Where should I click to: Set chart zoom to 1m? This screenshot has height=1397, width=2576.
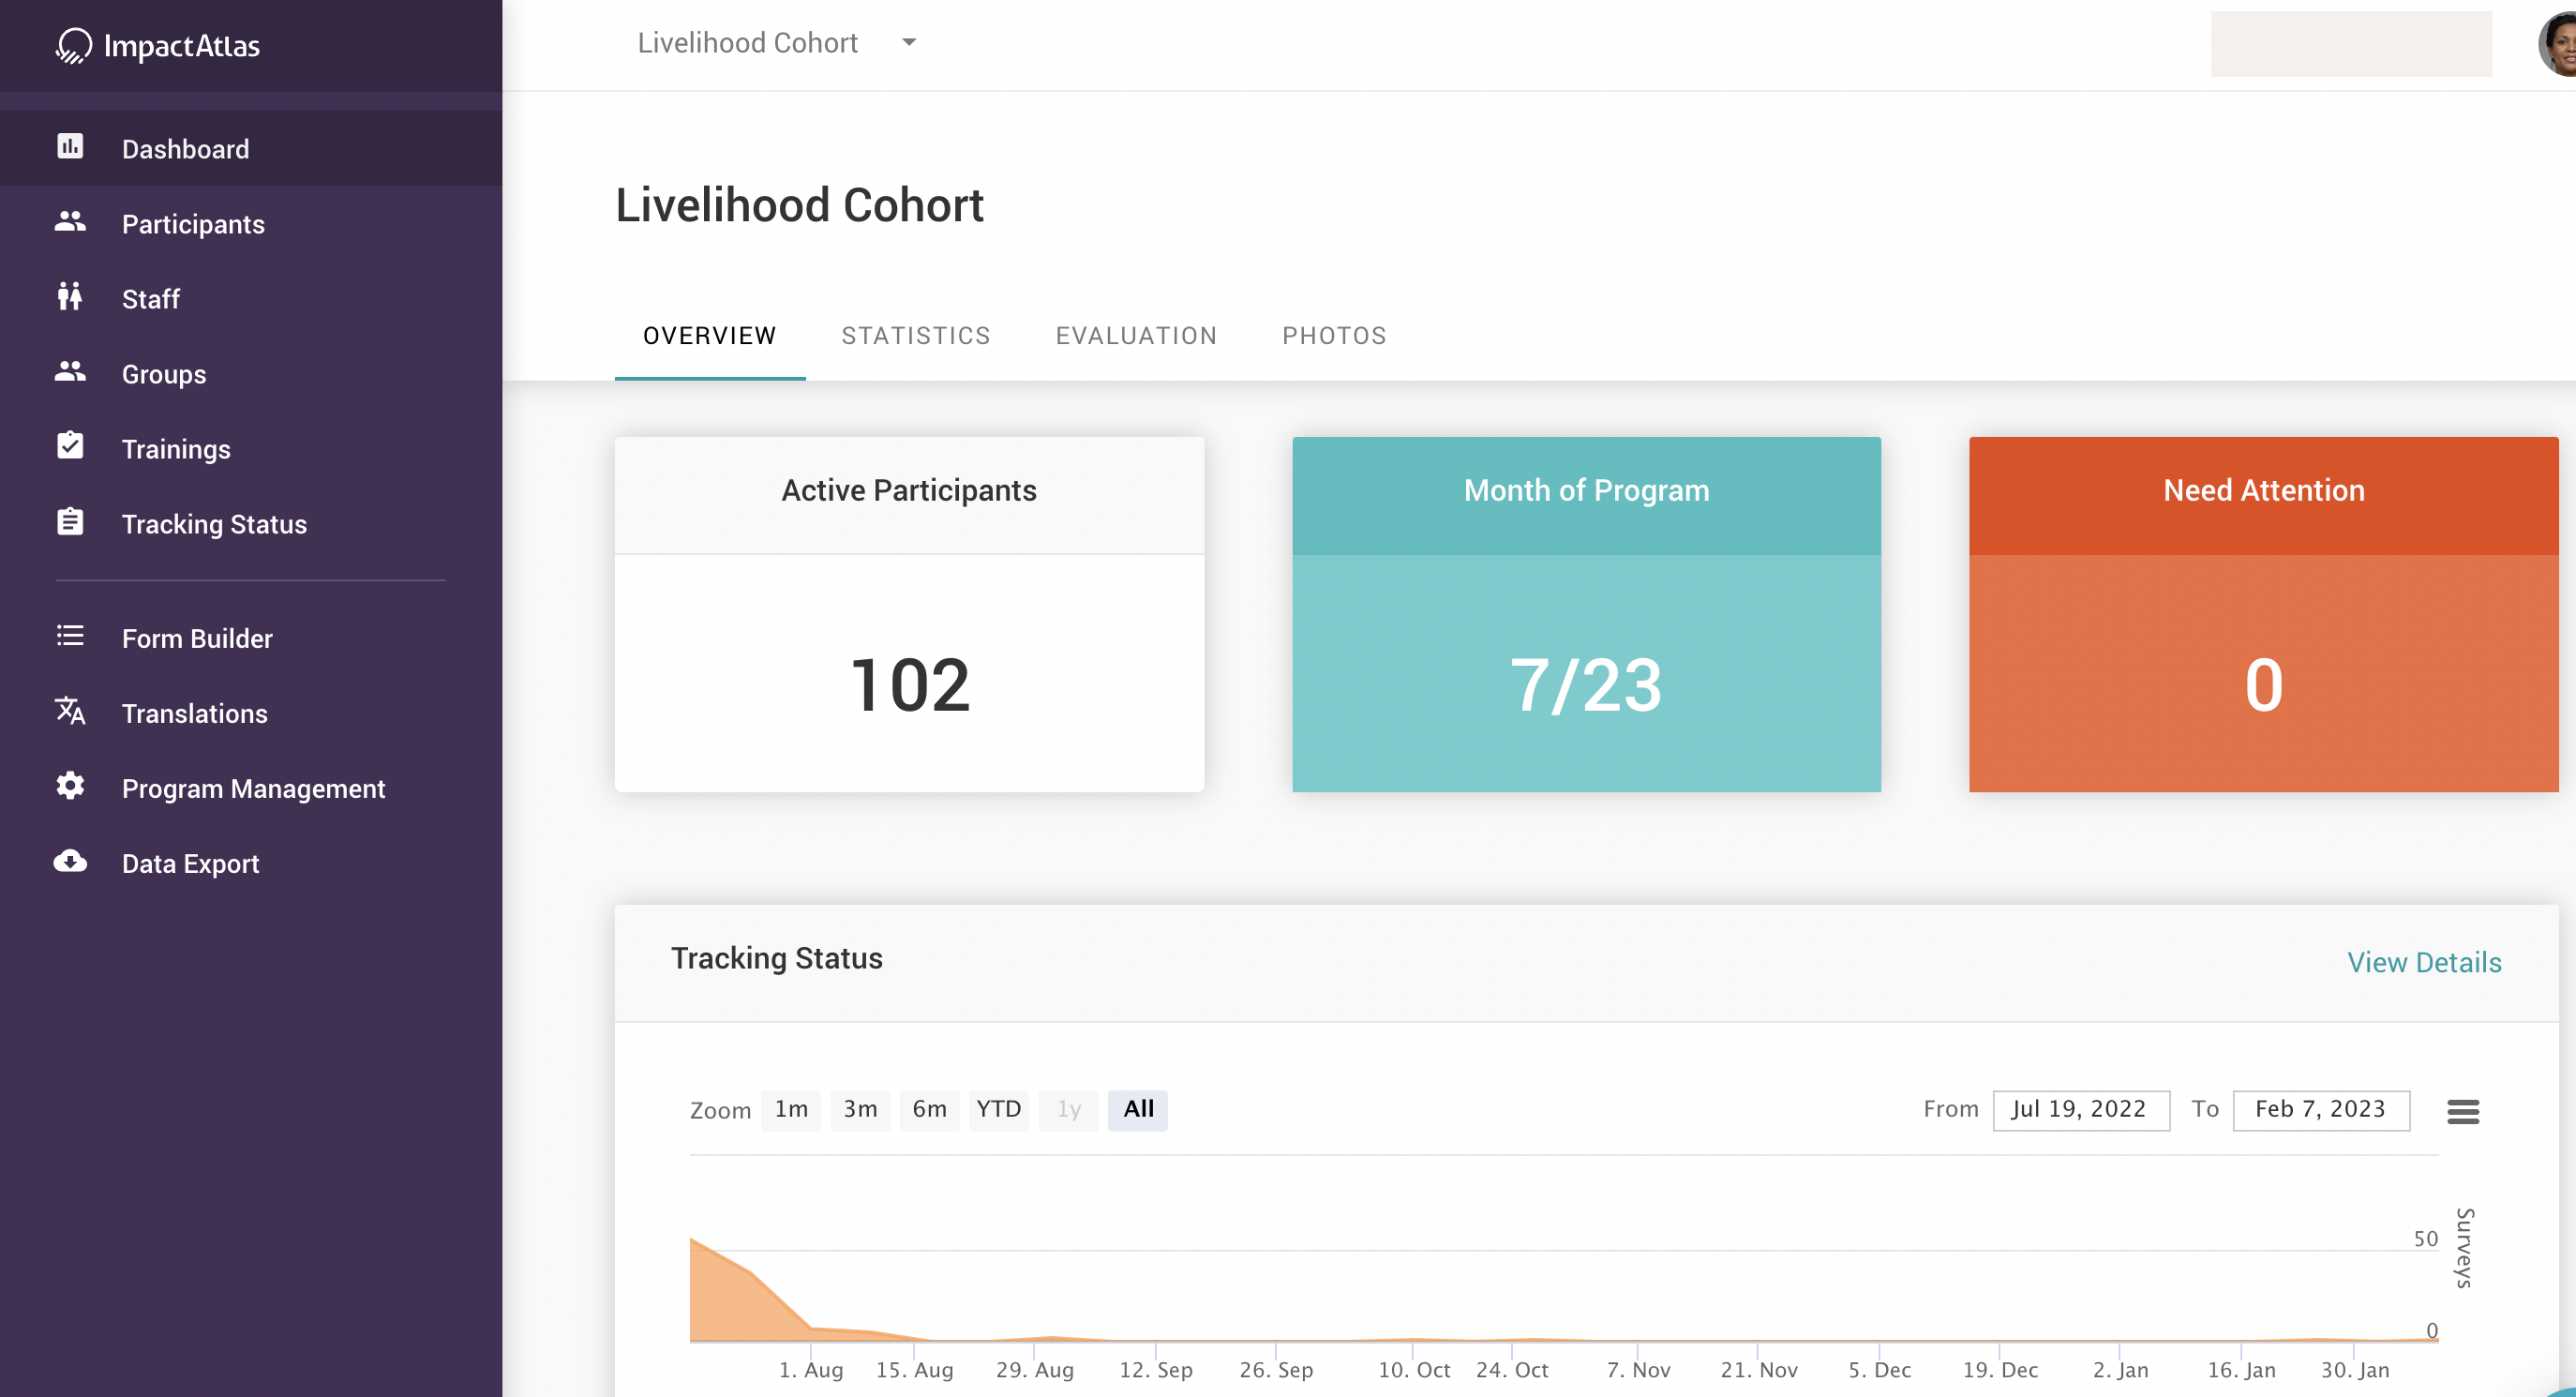click(x=790, y=1109)
